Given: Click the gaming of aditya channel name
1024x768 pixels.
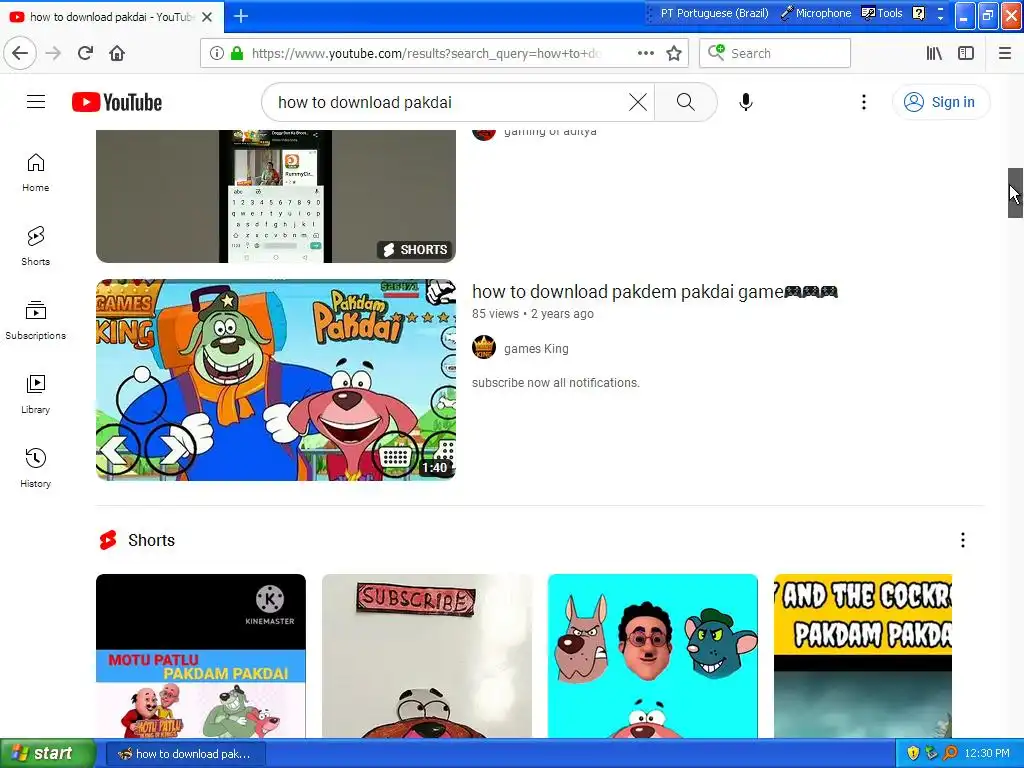Looking at the screenshot, I should pyautogui.click(x=550, y=132).
